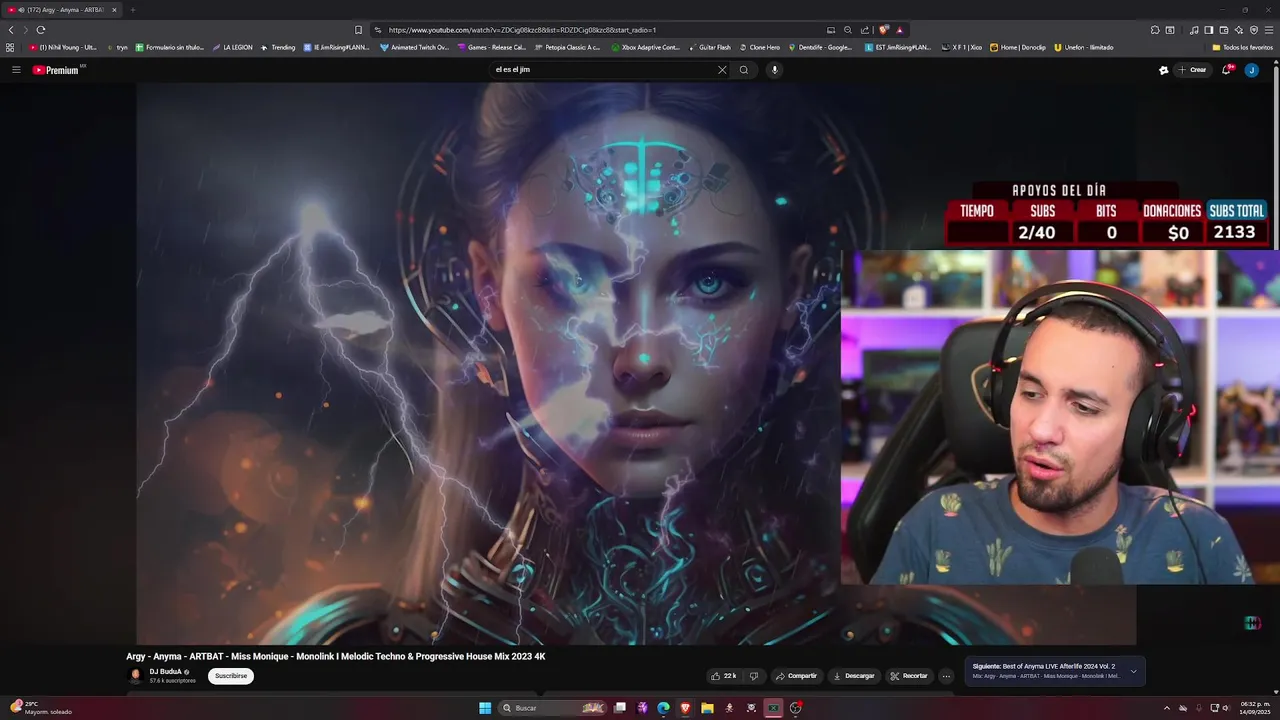This screenshot has width=1280, height=720.
Task: Open a new browser tab
Action: point(132,10)
